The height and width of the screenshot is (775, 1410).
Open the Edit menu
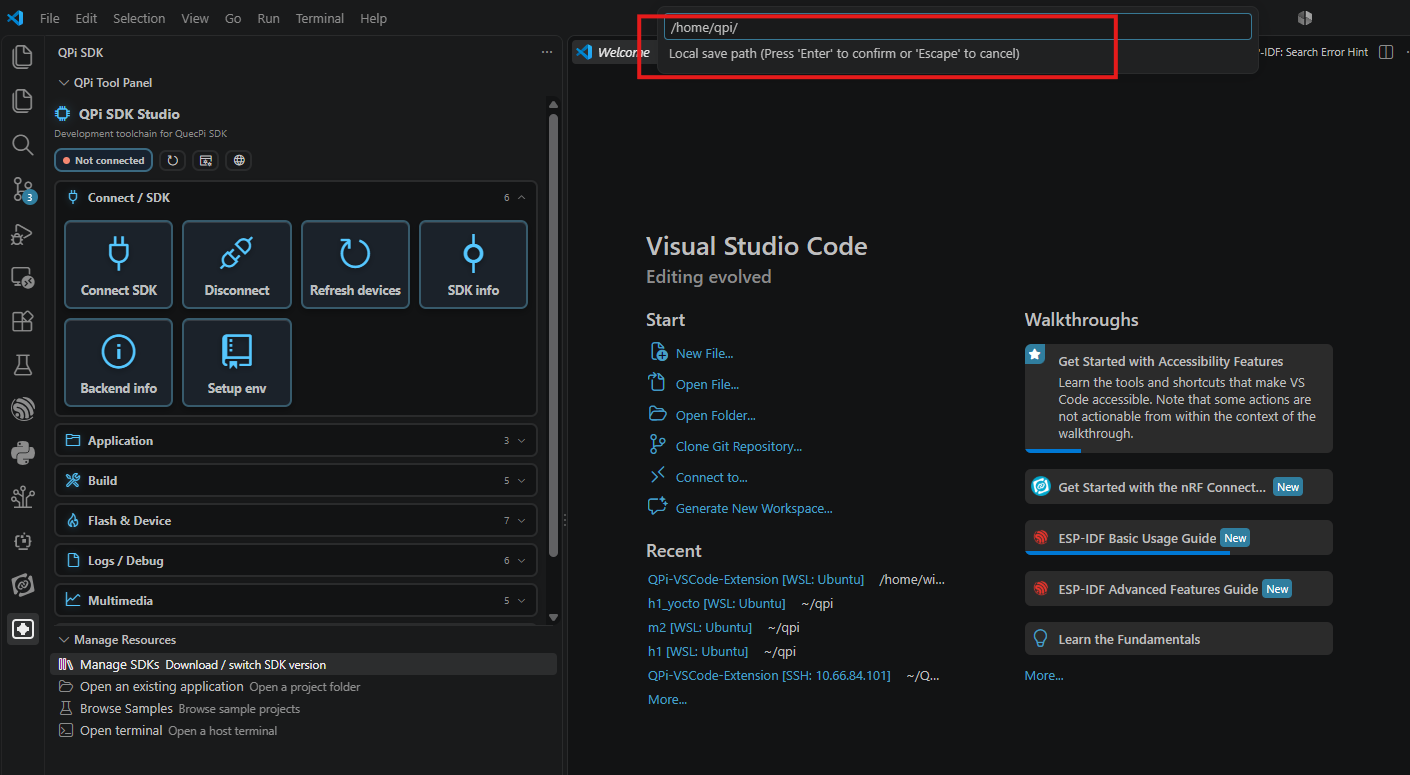[x=86, y=18]
